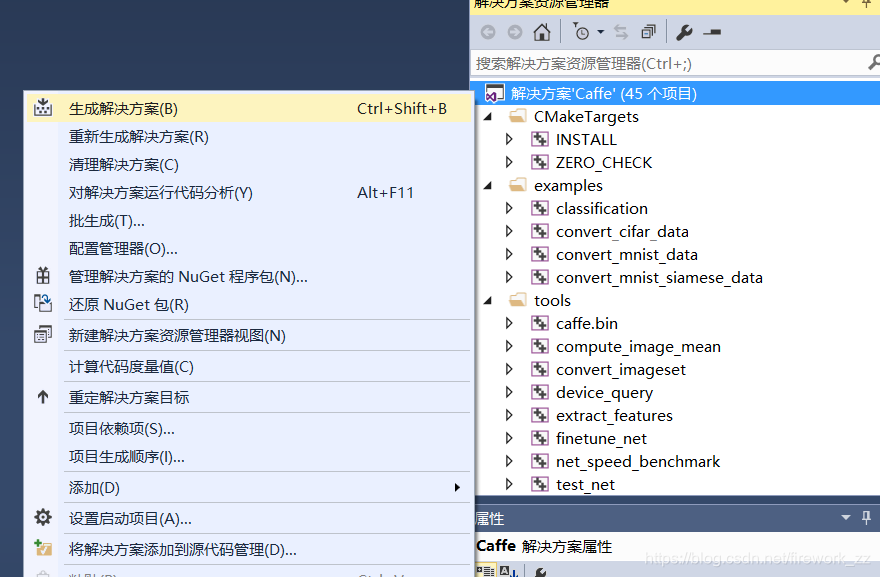Click the tools folder icon

click(517, 300)
